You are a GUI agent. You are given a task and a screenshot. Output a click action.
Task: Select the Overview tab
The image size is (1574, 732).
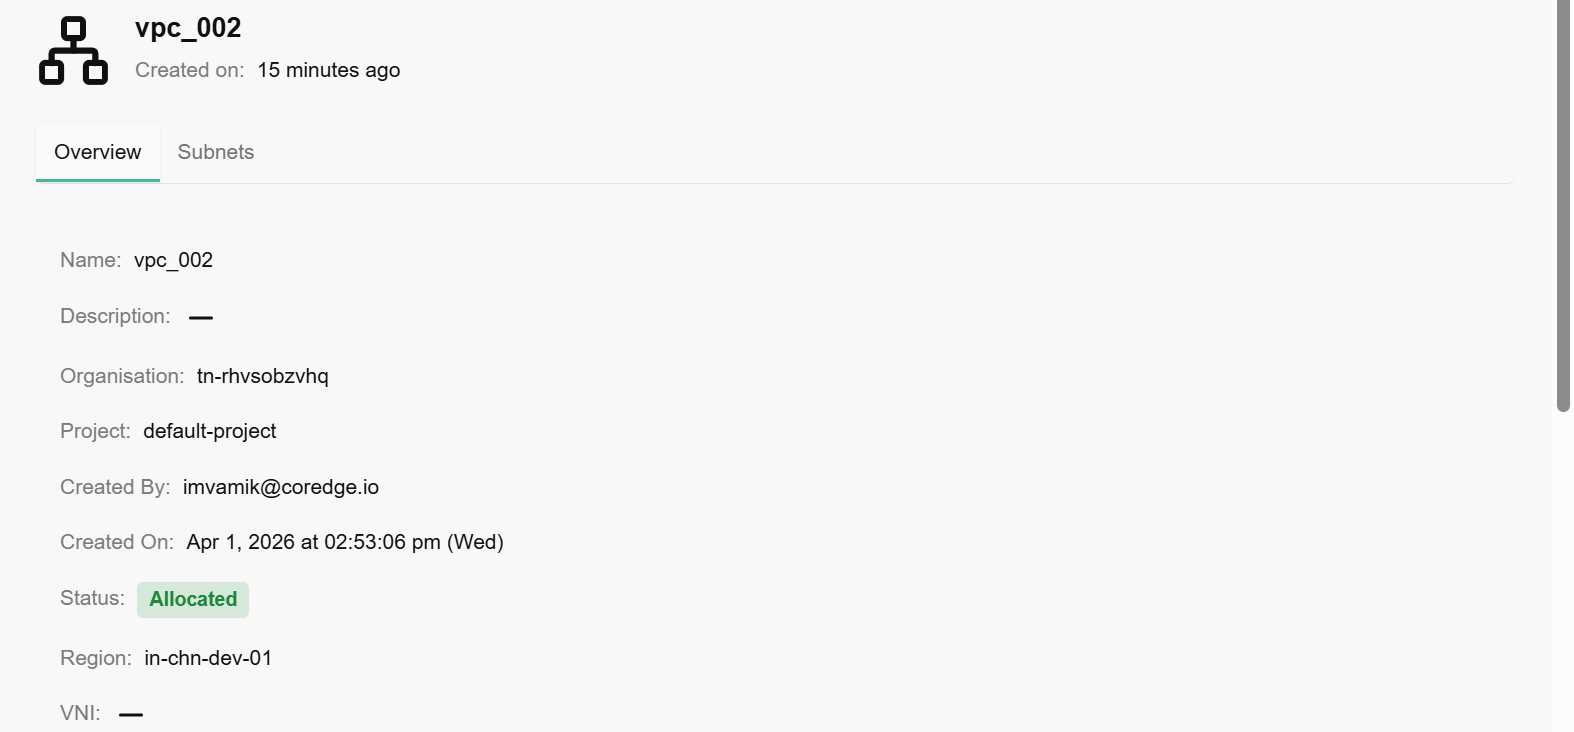(x=98, y=152)
